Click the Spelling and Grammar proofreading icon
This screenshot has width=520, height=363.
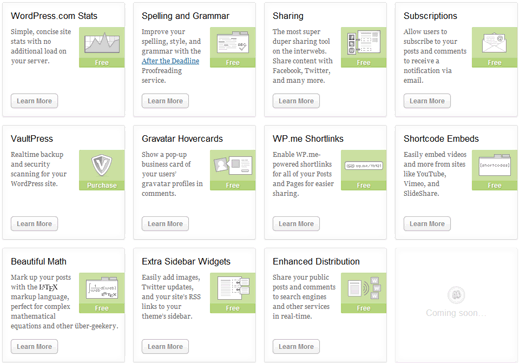click(x=233, y=43)
